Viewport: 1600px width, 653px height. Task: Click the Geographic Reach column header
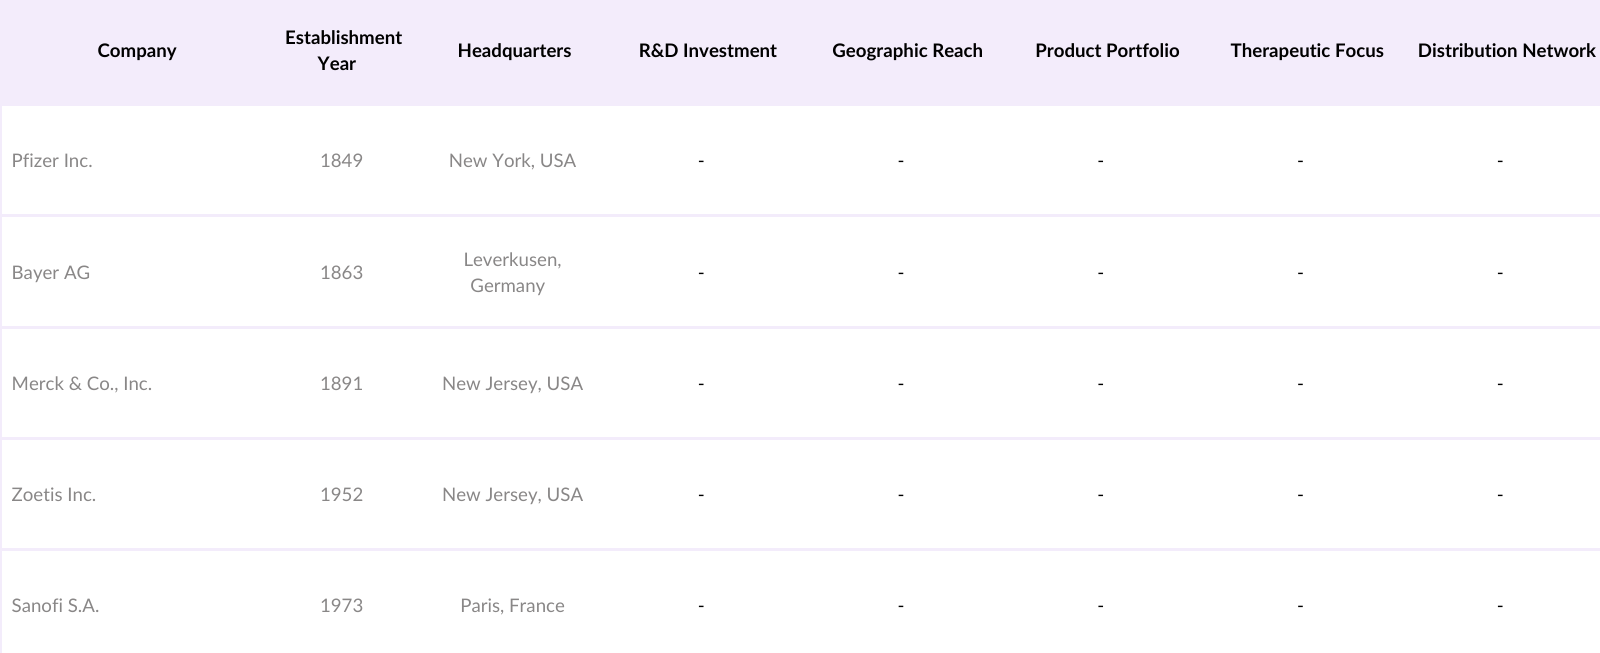pyautogui.click(x=907, y=51)
